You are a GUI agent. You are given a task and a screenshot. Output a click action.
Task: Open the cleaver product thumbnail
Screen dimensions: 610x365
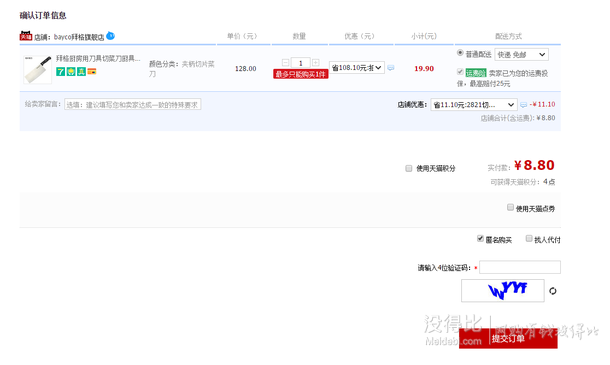pos(37,70)
